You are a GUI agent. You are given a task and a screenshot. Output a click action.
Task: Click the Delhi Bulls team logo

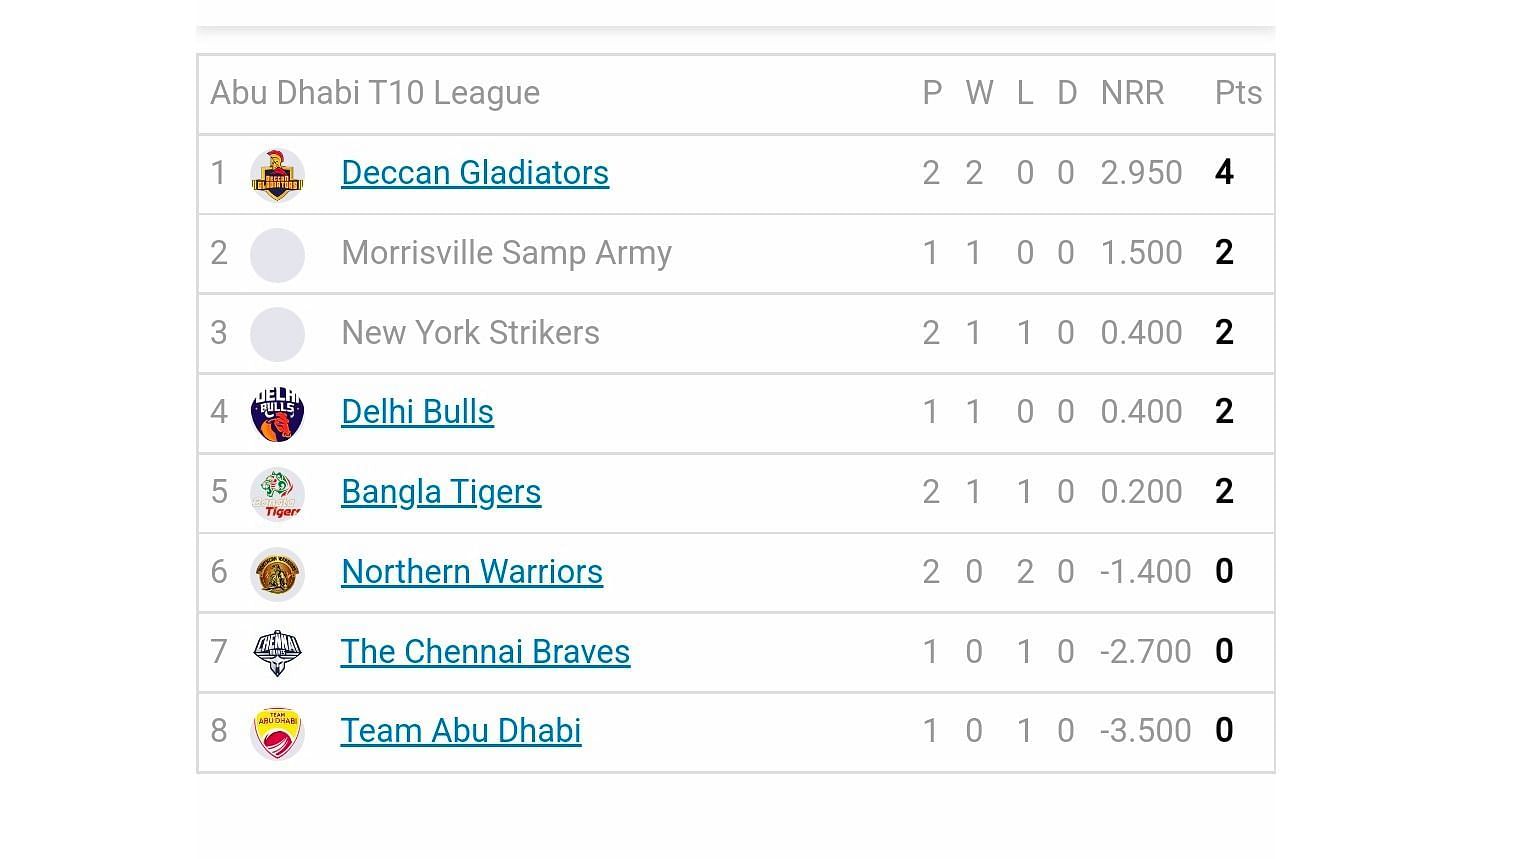click(x=277, y=414)
